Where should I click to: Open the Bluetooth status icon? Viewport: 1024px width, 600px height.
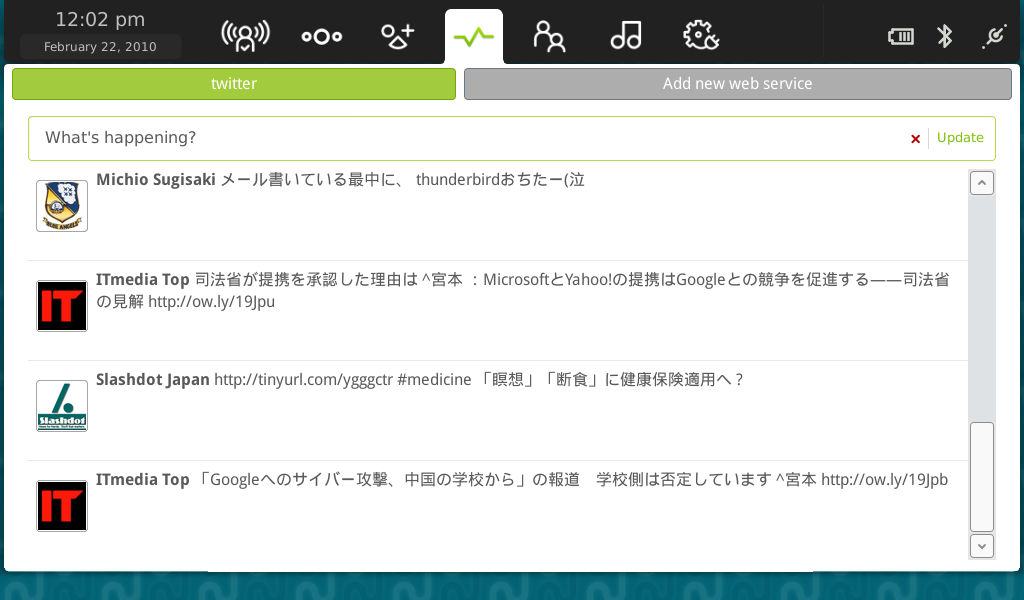click(944, 36)
